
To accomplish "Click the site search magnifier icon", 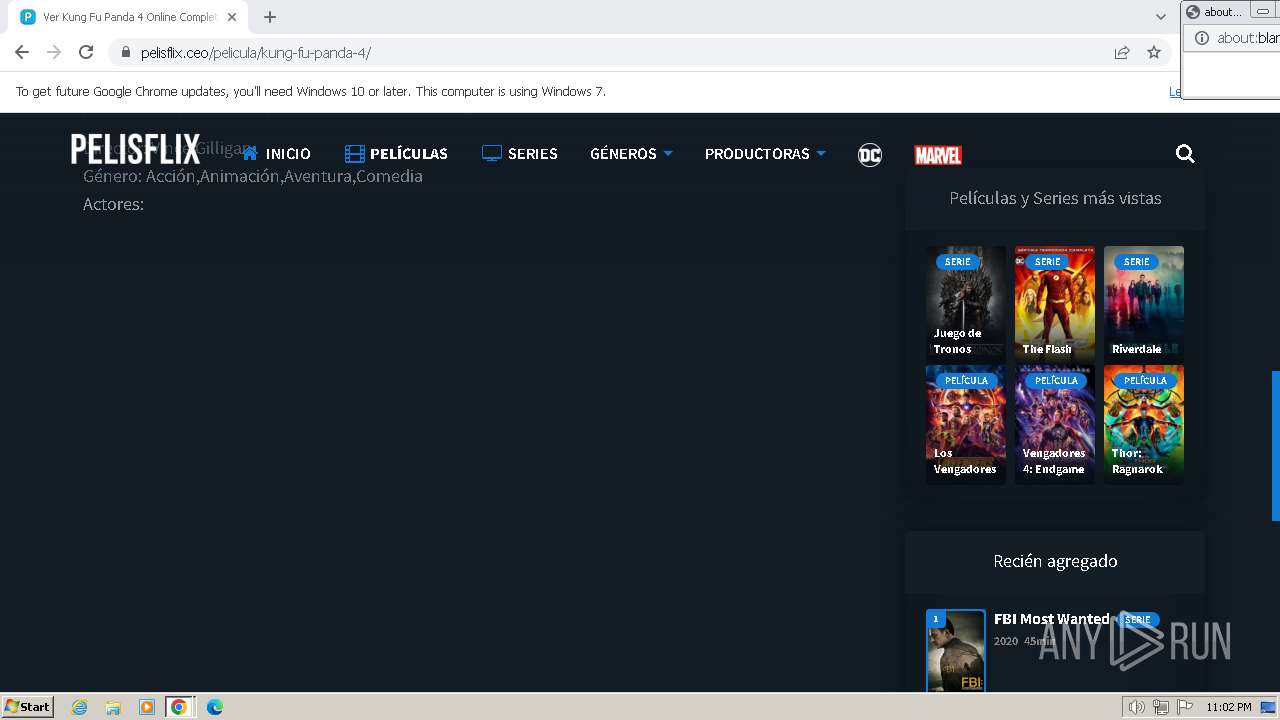I will click(x=1185, y=153).
